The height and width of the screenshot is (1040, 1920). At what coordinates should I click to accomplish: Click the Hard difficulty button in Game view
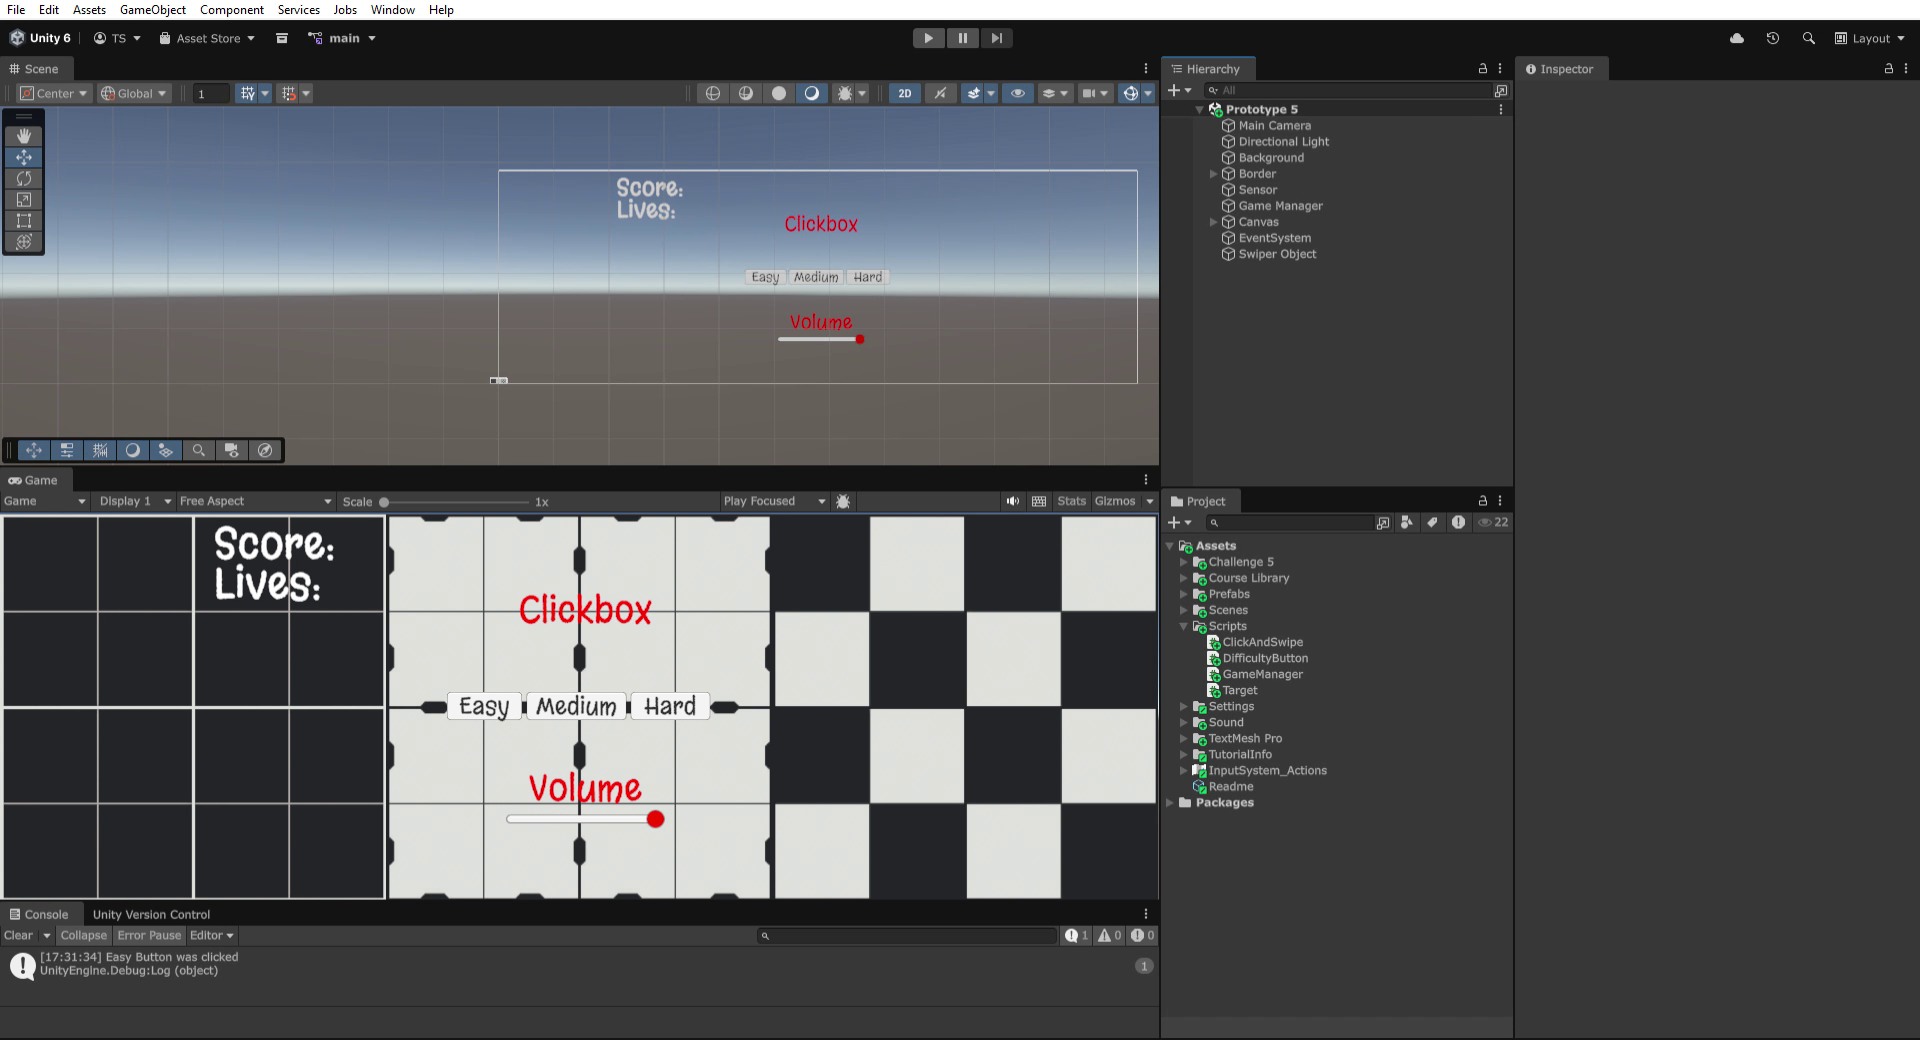click(668, 706)
